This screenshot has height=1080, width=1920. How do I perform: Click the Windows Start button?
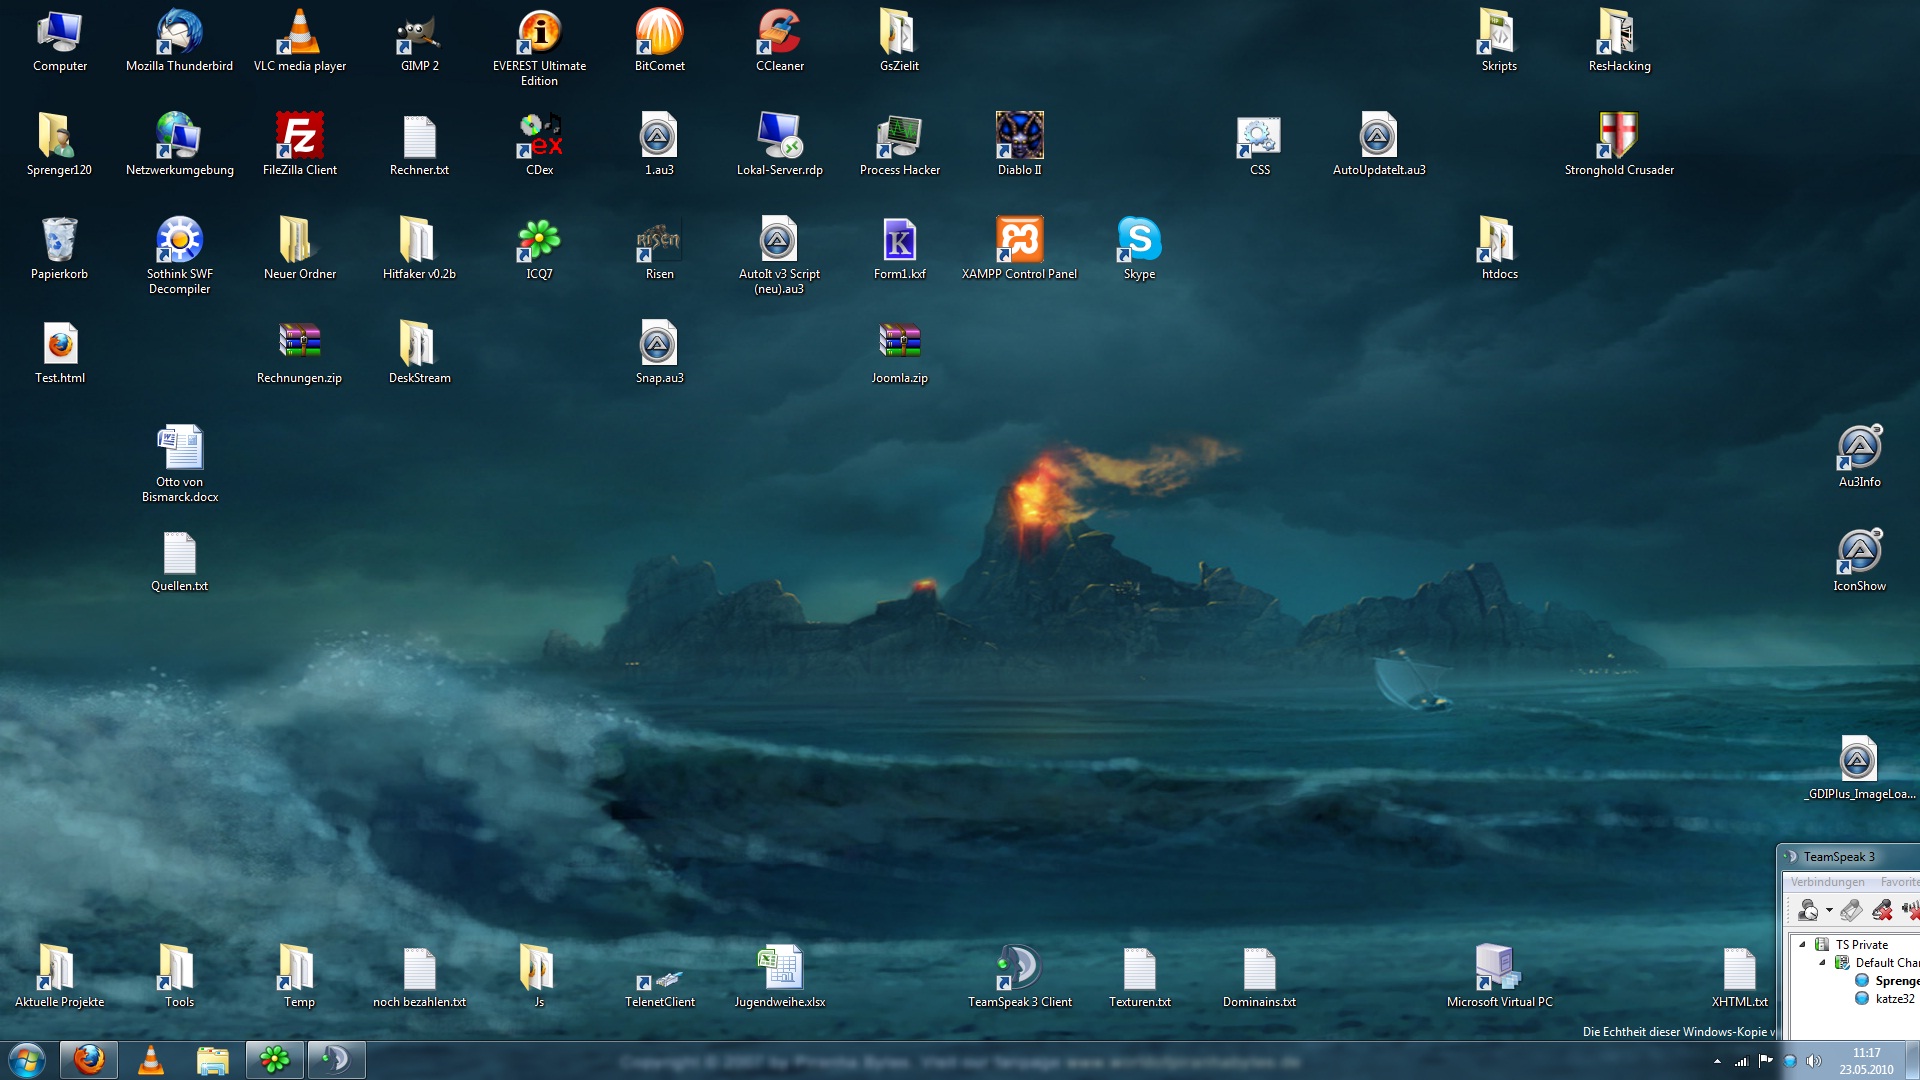pos(27,1060)
